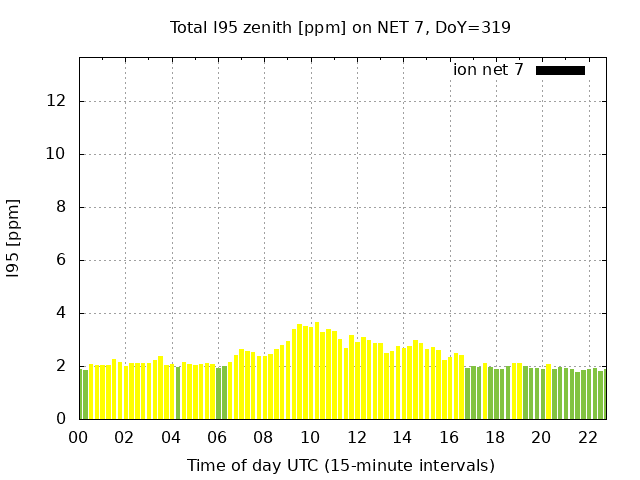Click the '00' tick label on the x-axis
The height and width of the screenshot is (480, 640).
tap(78, 437)
